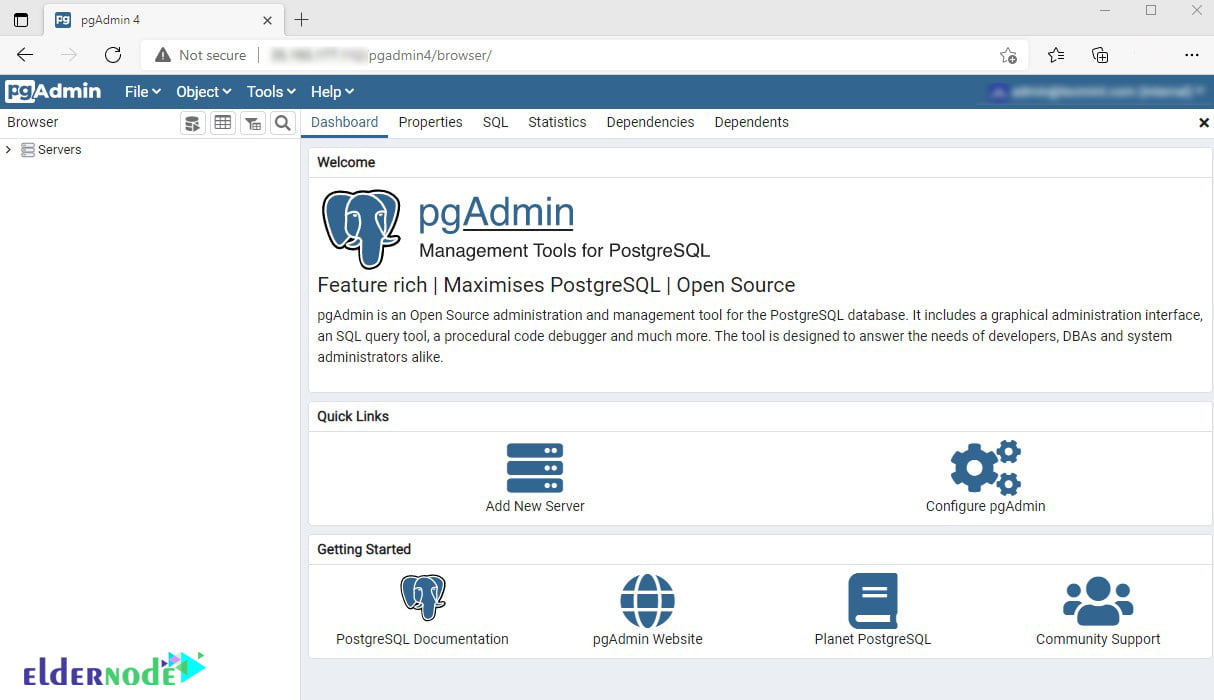Viewport: 1214px width, 700px height.
Task: Click 'Management Tools for PostgreSQL' text
Action: 564,251
